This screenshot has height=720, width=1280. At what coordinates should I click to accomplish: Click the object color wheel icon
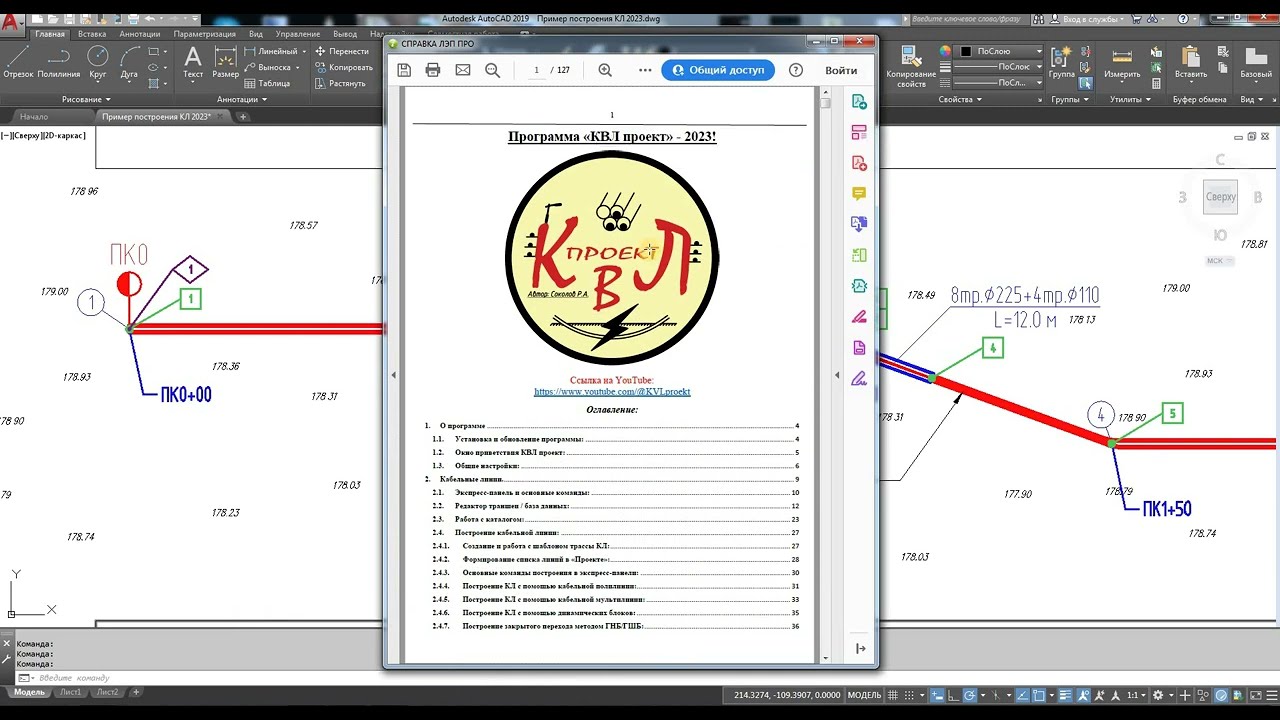pyautogui.click(x=945, y=51)
